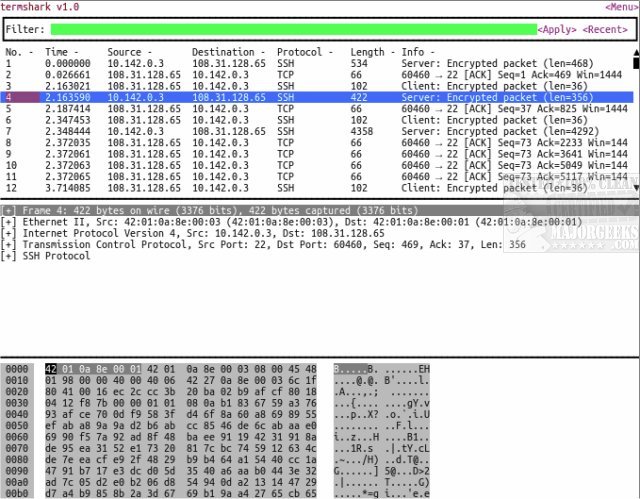Open the Recent filters list

click(605, 29)
